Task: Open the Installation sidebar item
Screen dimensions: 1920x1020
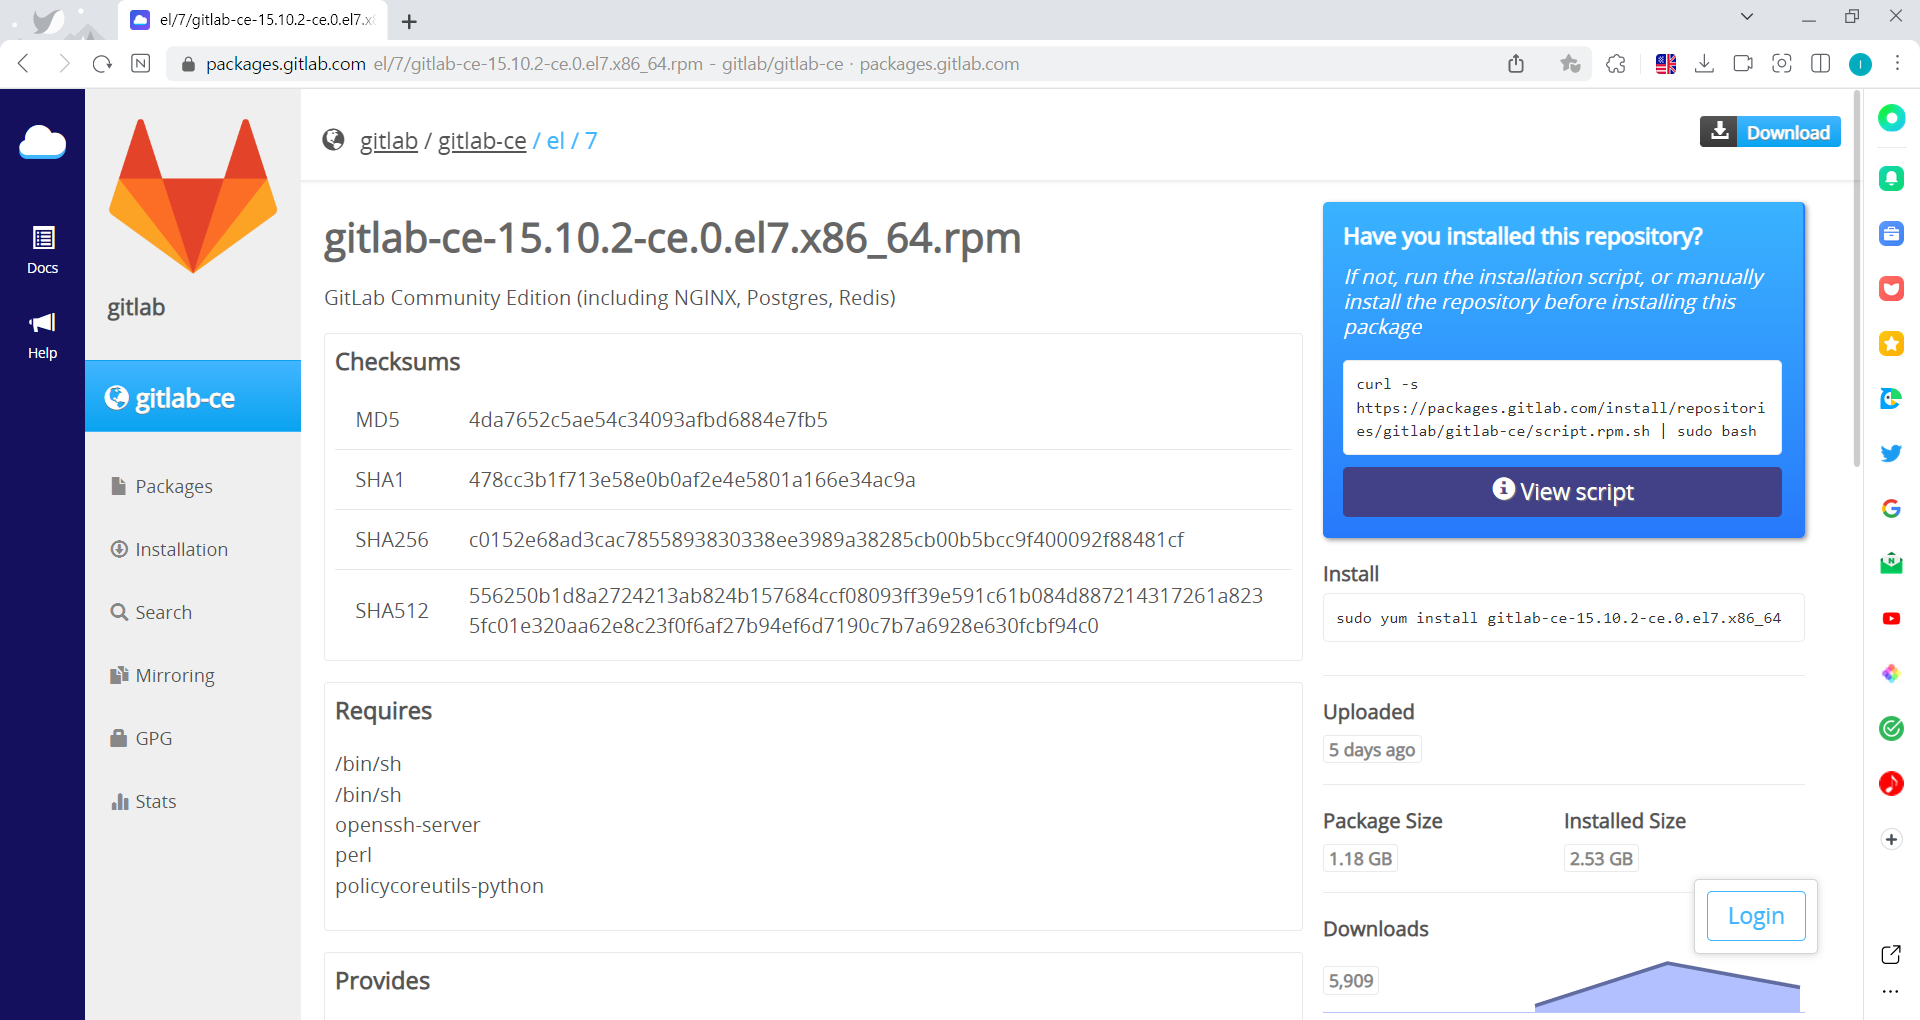Action: click(x=170, y=550)
